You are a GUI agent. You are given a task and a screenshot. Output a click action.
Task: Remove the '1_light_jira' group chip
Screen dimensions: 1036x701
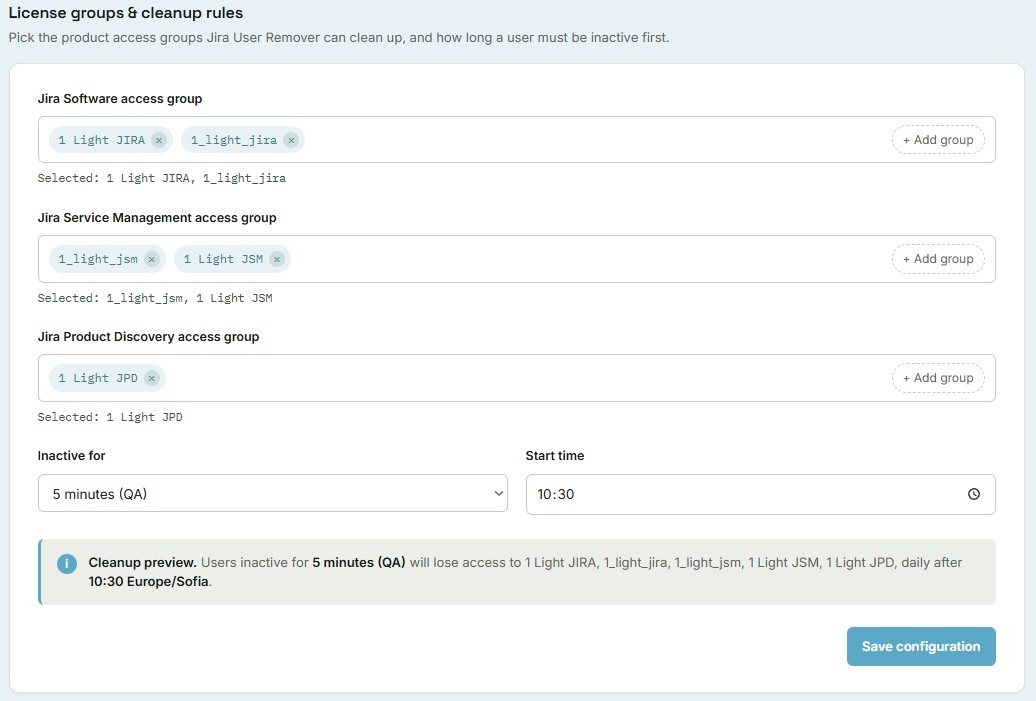tap(291, 140)
